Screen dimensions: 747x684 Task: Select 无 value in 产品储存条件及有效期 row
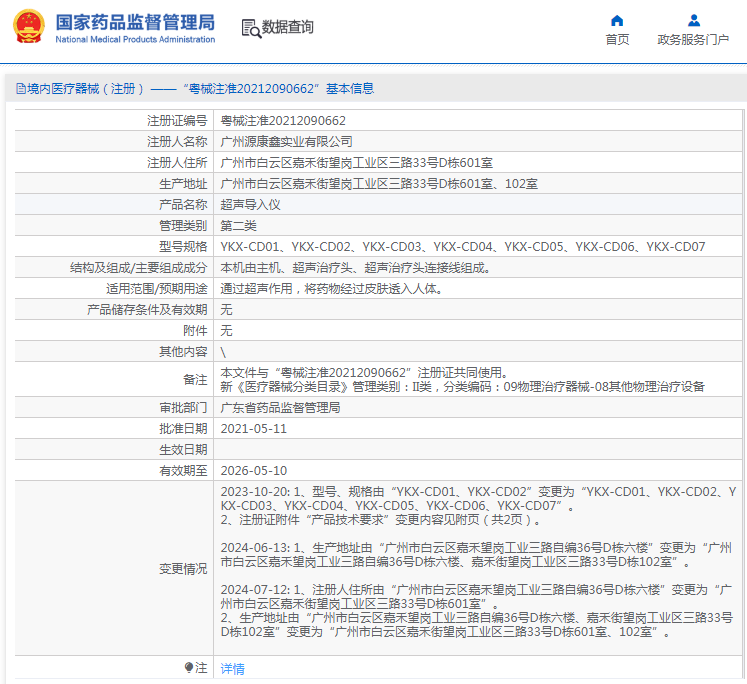[x=226, y=310]
